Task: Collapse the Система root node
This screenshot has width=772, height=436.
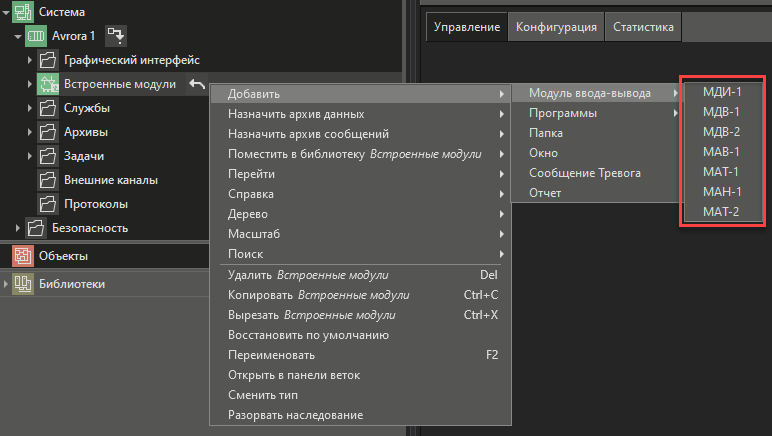Action: pyautogui.click(x=5, y=12)
